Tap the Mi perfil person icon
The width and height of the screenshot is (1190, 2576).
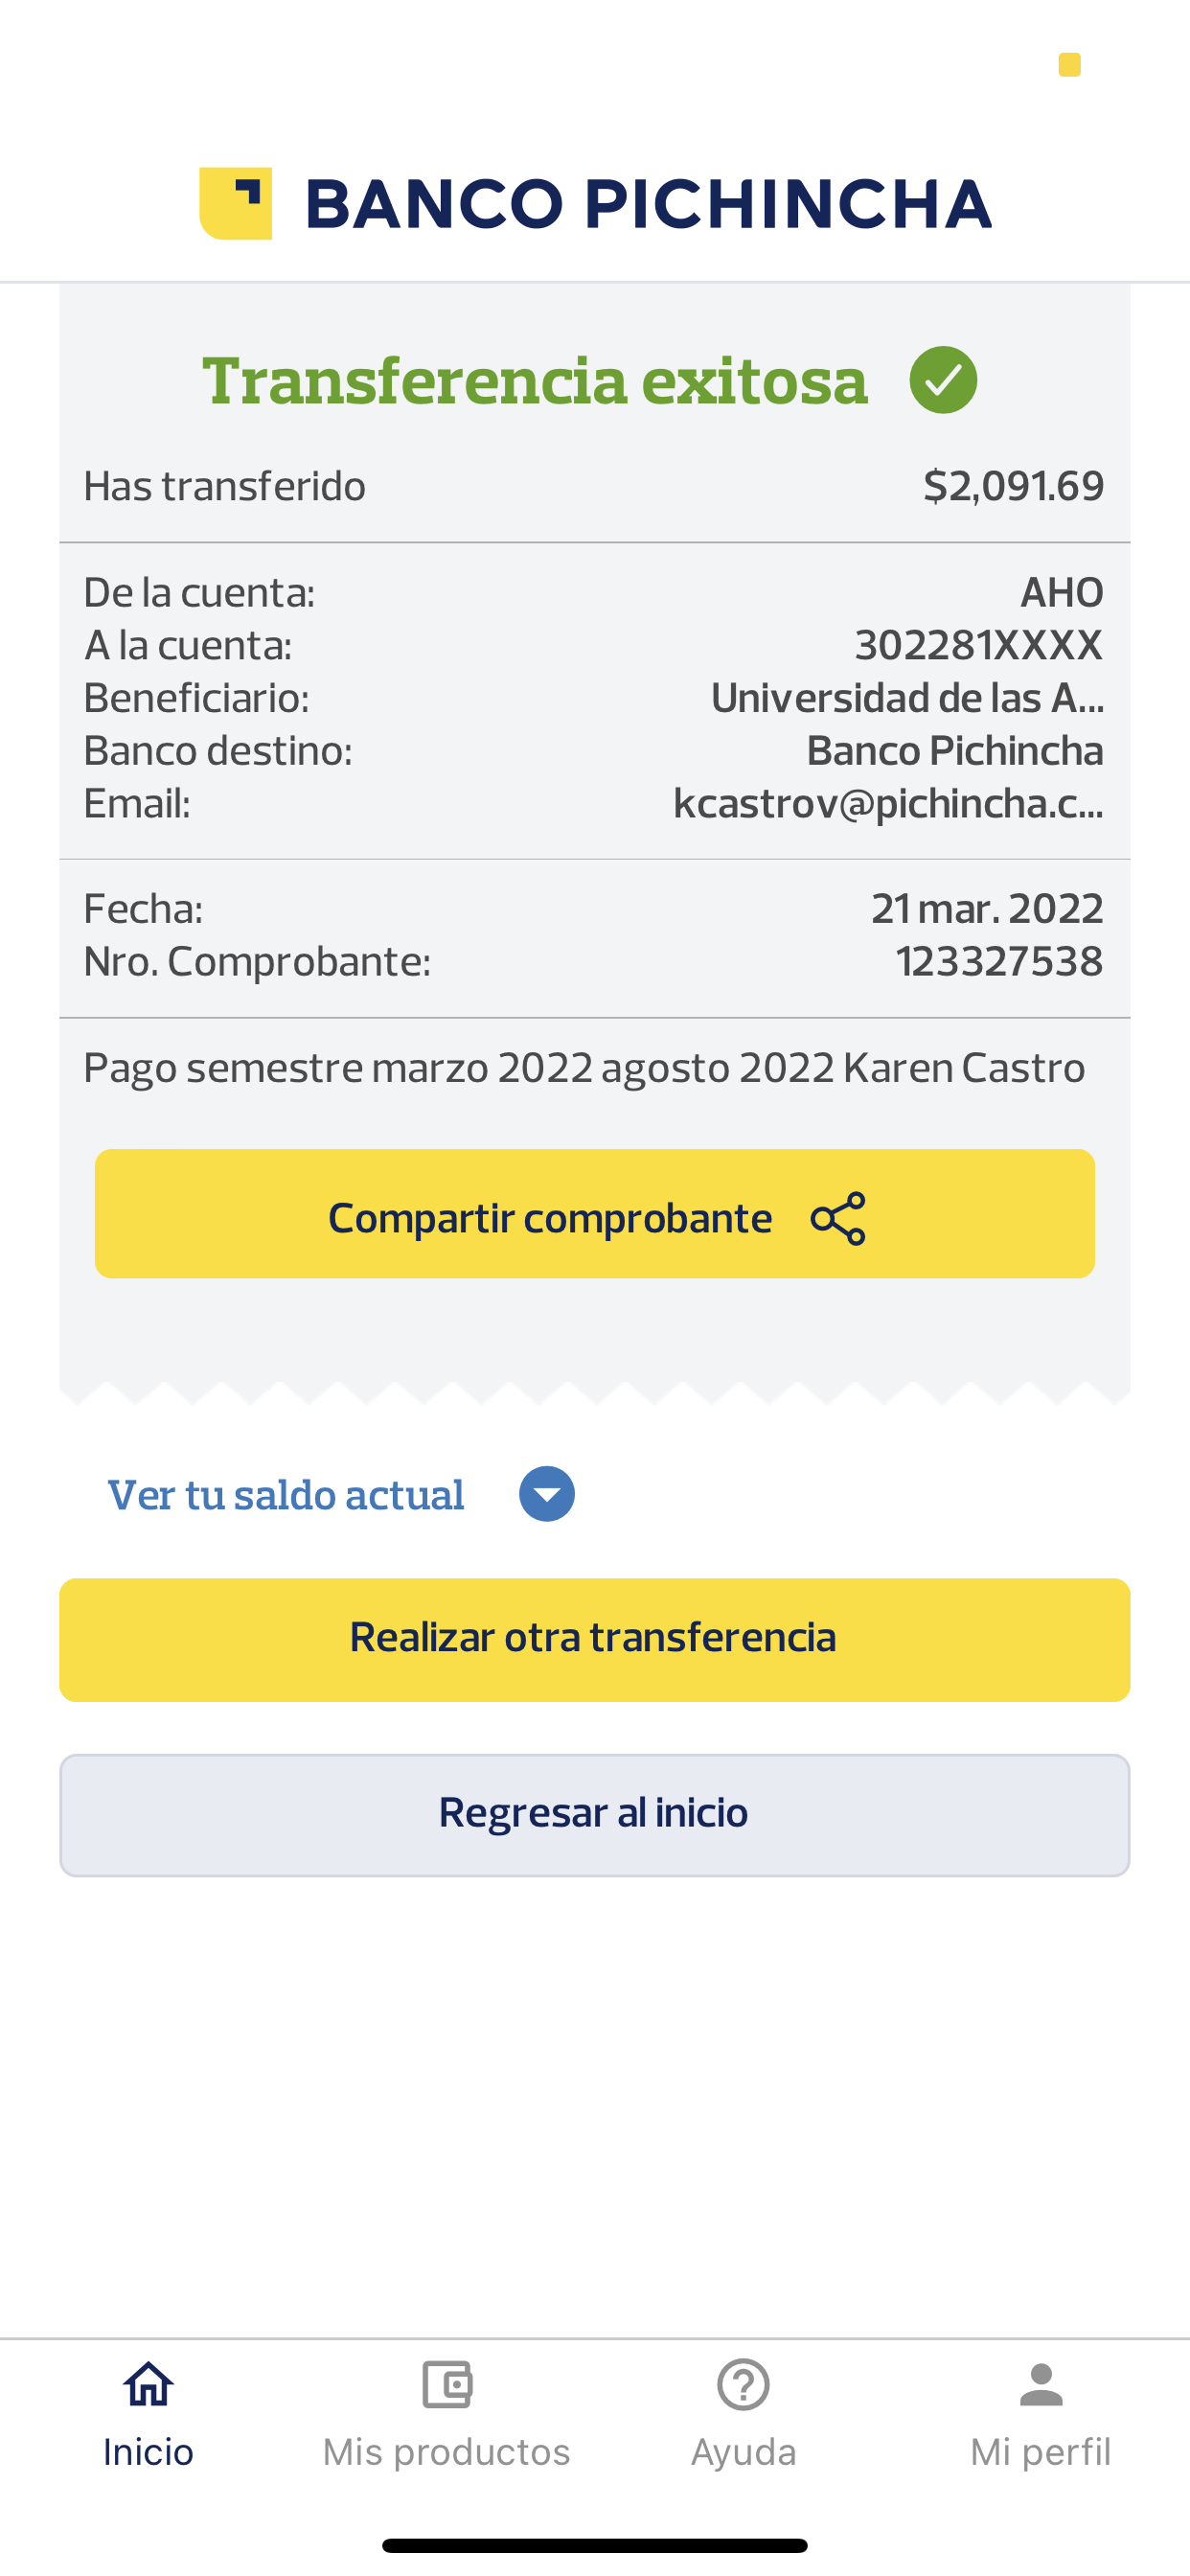pyautogui.click(x=1040, y=2384)
